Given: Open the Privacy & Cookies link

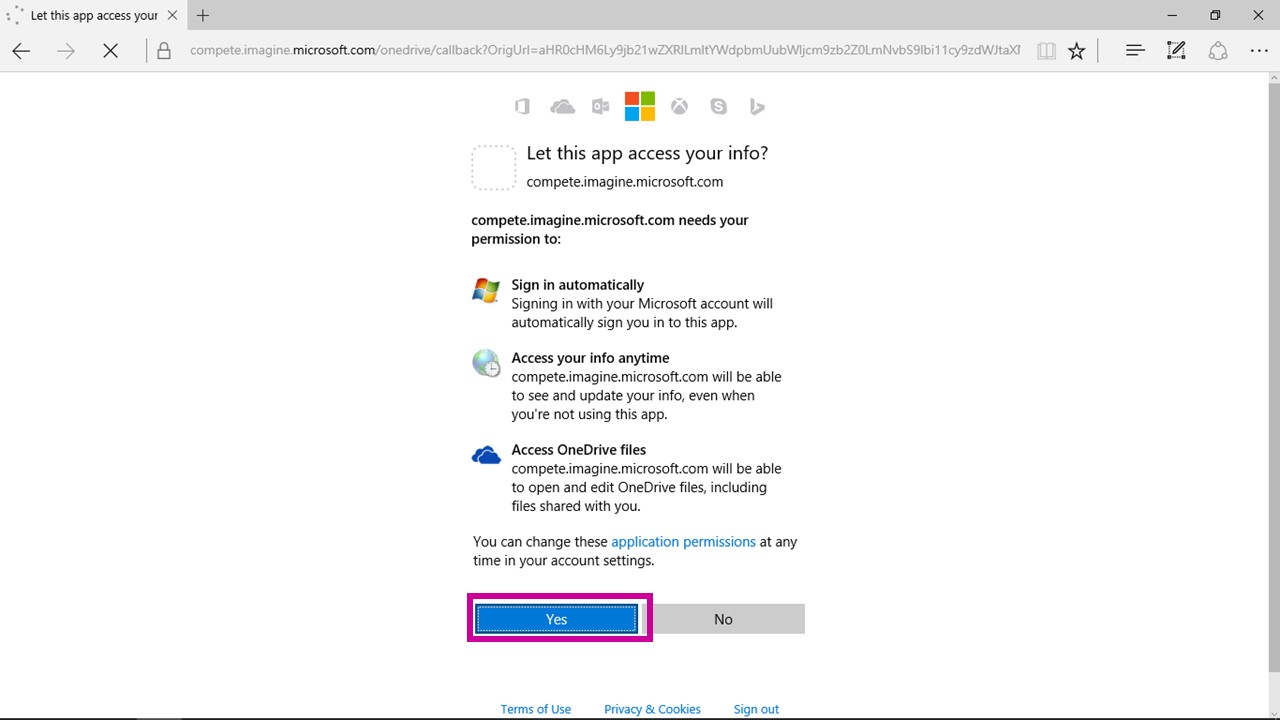Looking at the screenshot, I should coord(652,709).
